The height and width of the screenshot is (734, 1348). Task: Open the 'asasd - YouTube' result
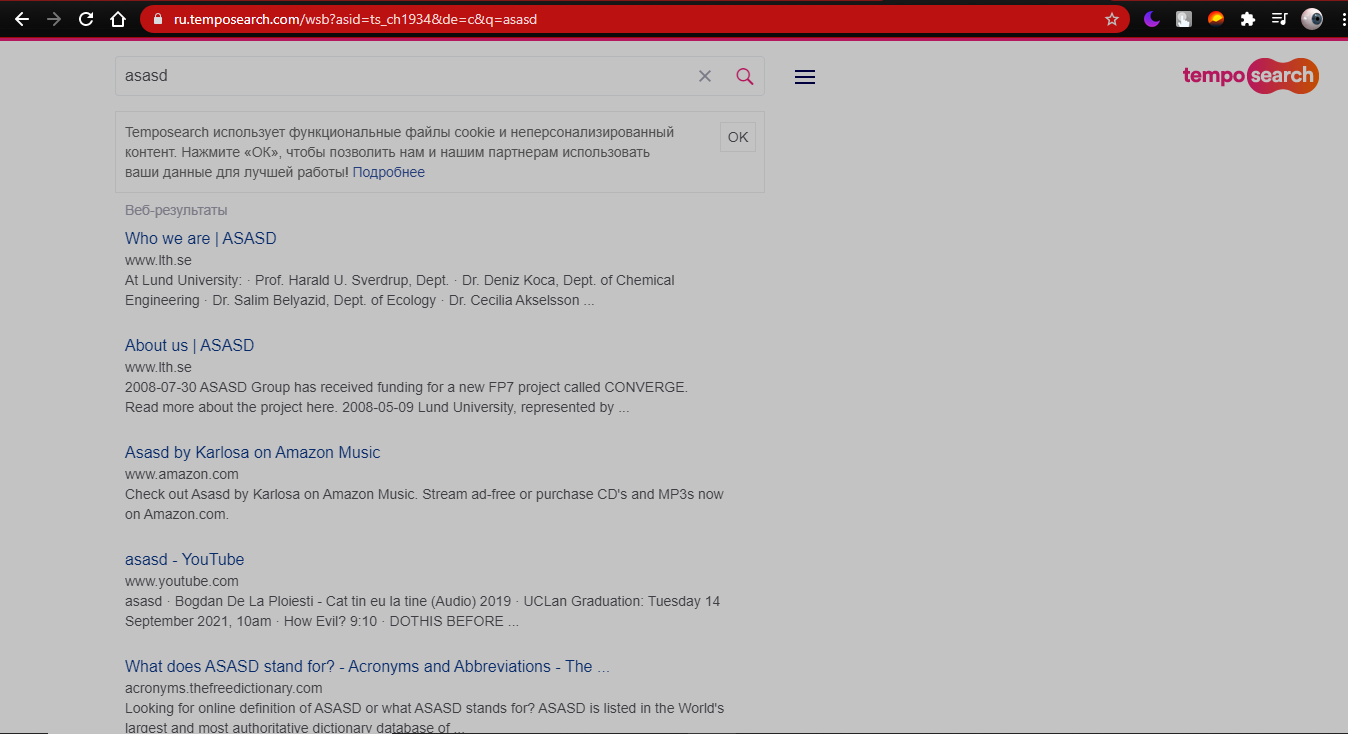185,559
